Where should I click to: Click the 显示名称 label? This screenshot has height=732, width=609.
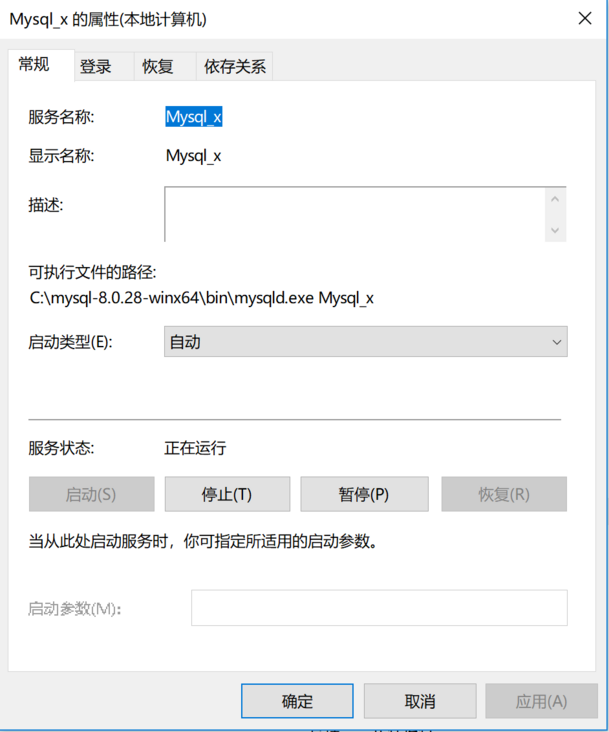click(x=61, y=155)
